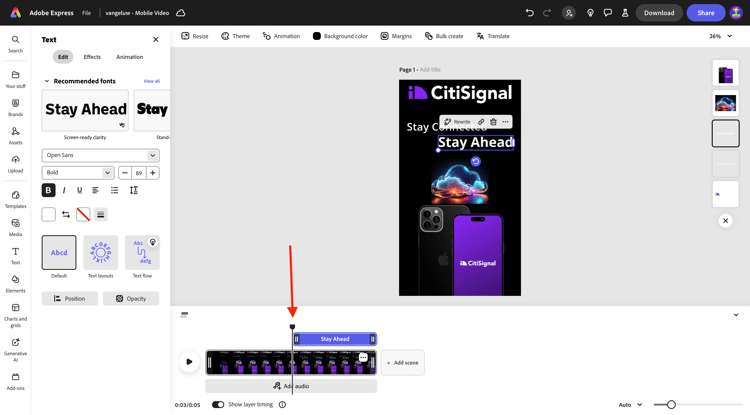Toggle Italic text formatting
750x415 pixels.
click(64, 190)
